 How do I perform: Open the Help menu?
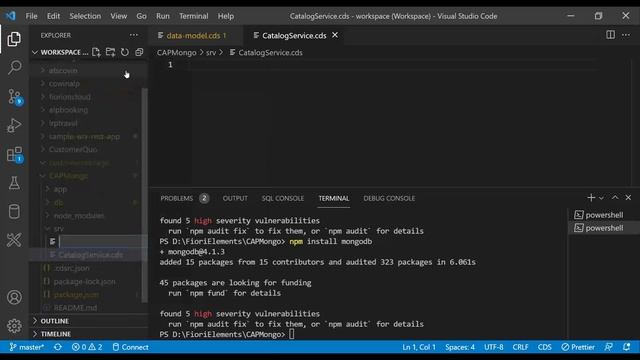coord(226,16)
